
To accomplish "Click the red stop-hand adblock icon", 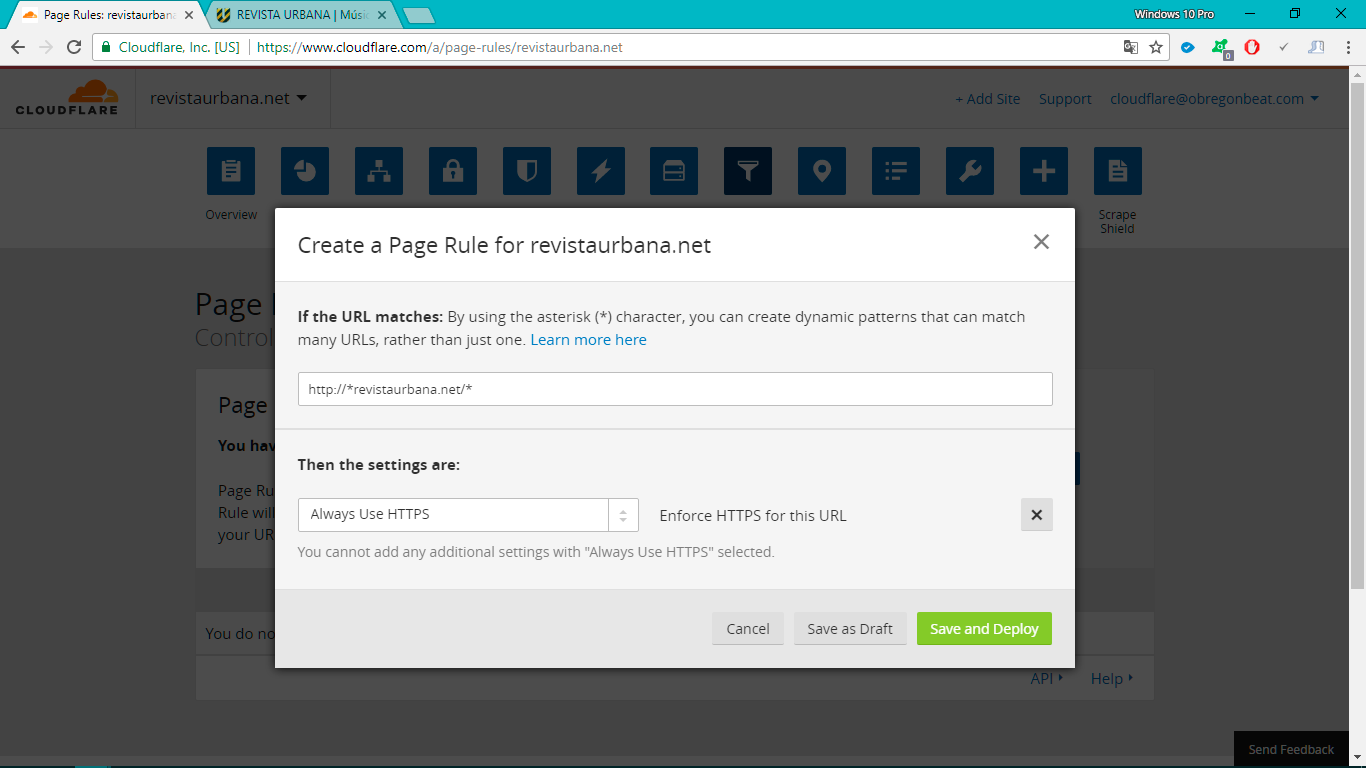I will (x=1252, y=47).
